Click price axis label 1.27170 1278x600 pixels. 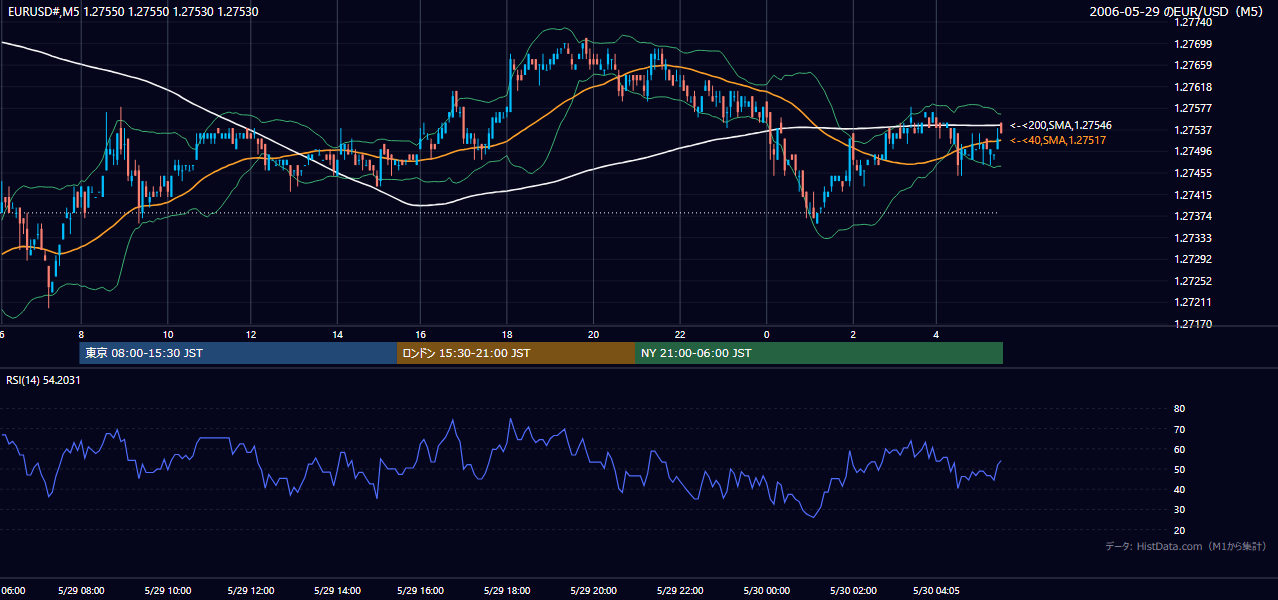coord(1193,324)
